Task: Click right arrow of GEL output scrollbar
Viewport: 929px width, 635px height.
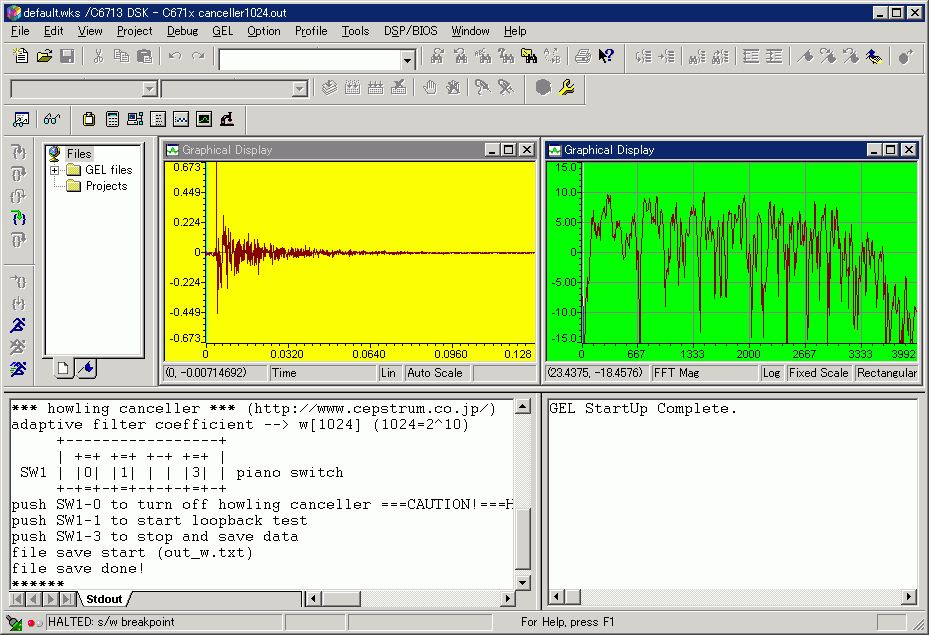Action: [909, 596]
